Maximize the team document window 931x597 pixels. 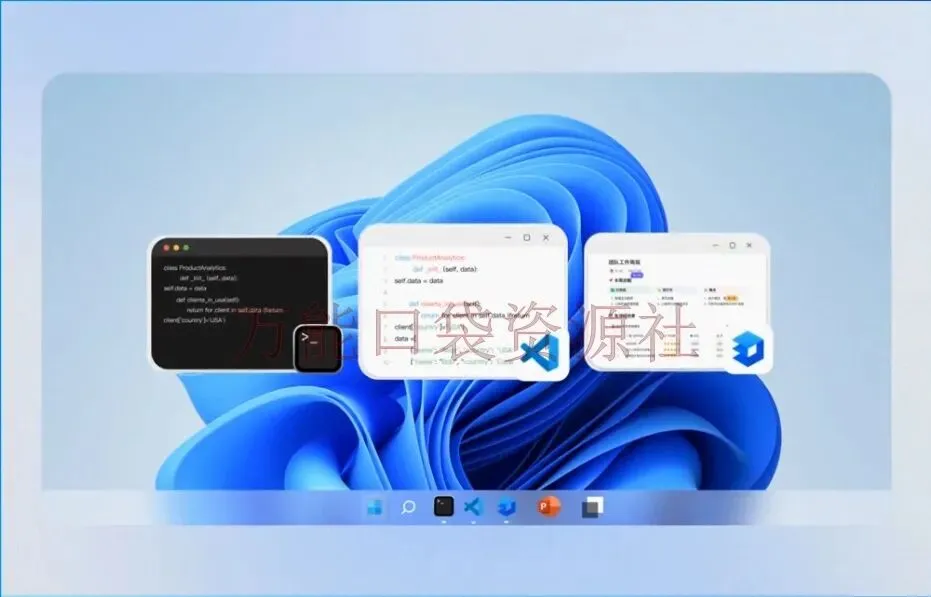tap(733, 245)
